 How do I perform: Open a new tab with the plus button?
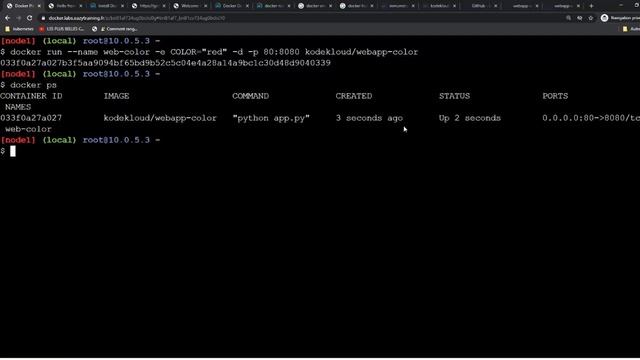[591, 6]
